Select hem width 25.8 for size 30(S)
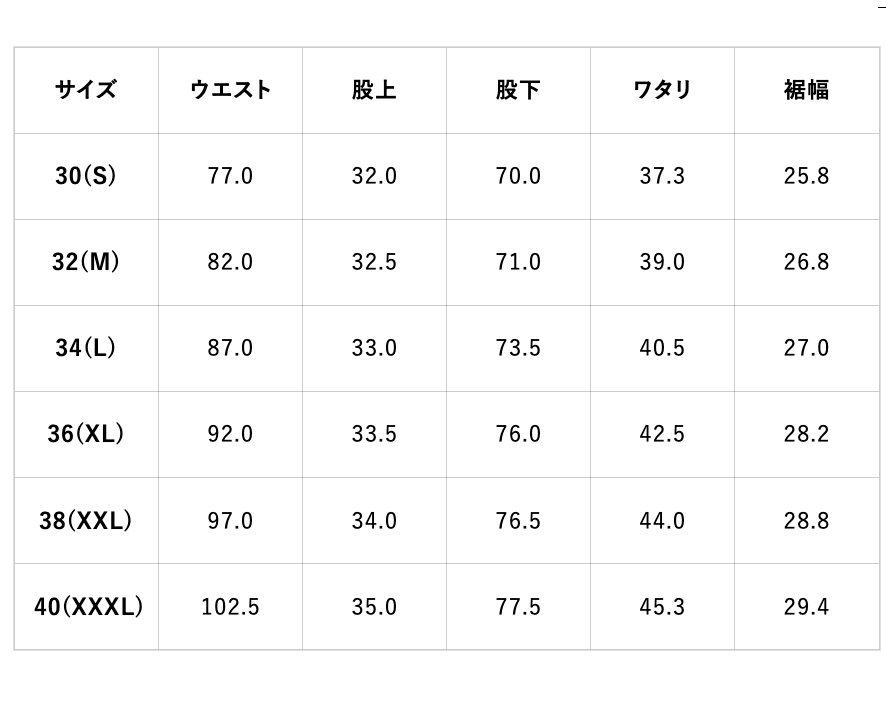 click(x=806, y=176)
